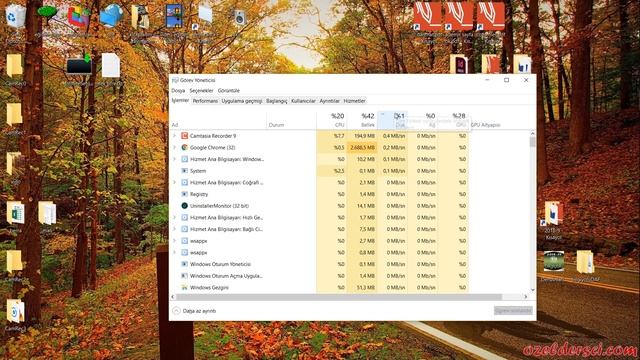The image size is (640, 360).
Task: Switch to the Kullanıcılar tab
Action: 303,101
